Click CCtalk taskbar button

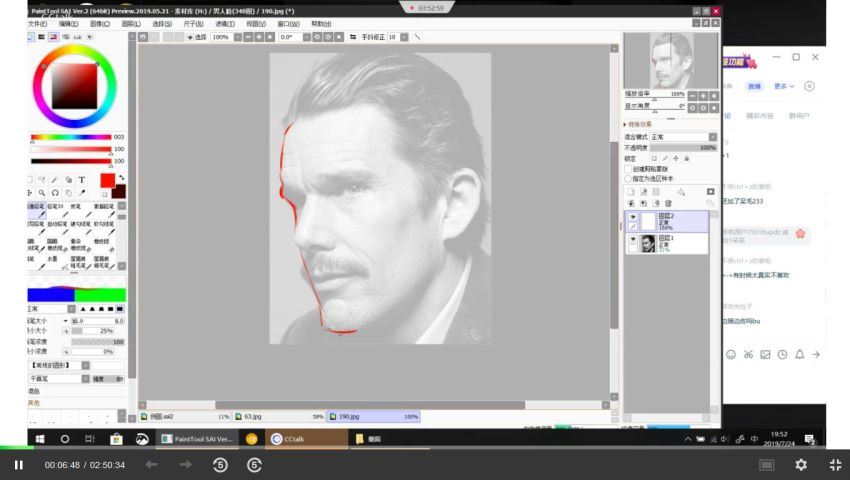306,439
